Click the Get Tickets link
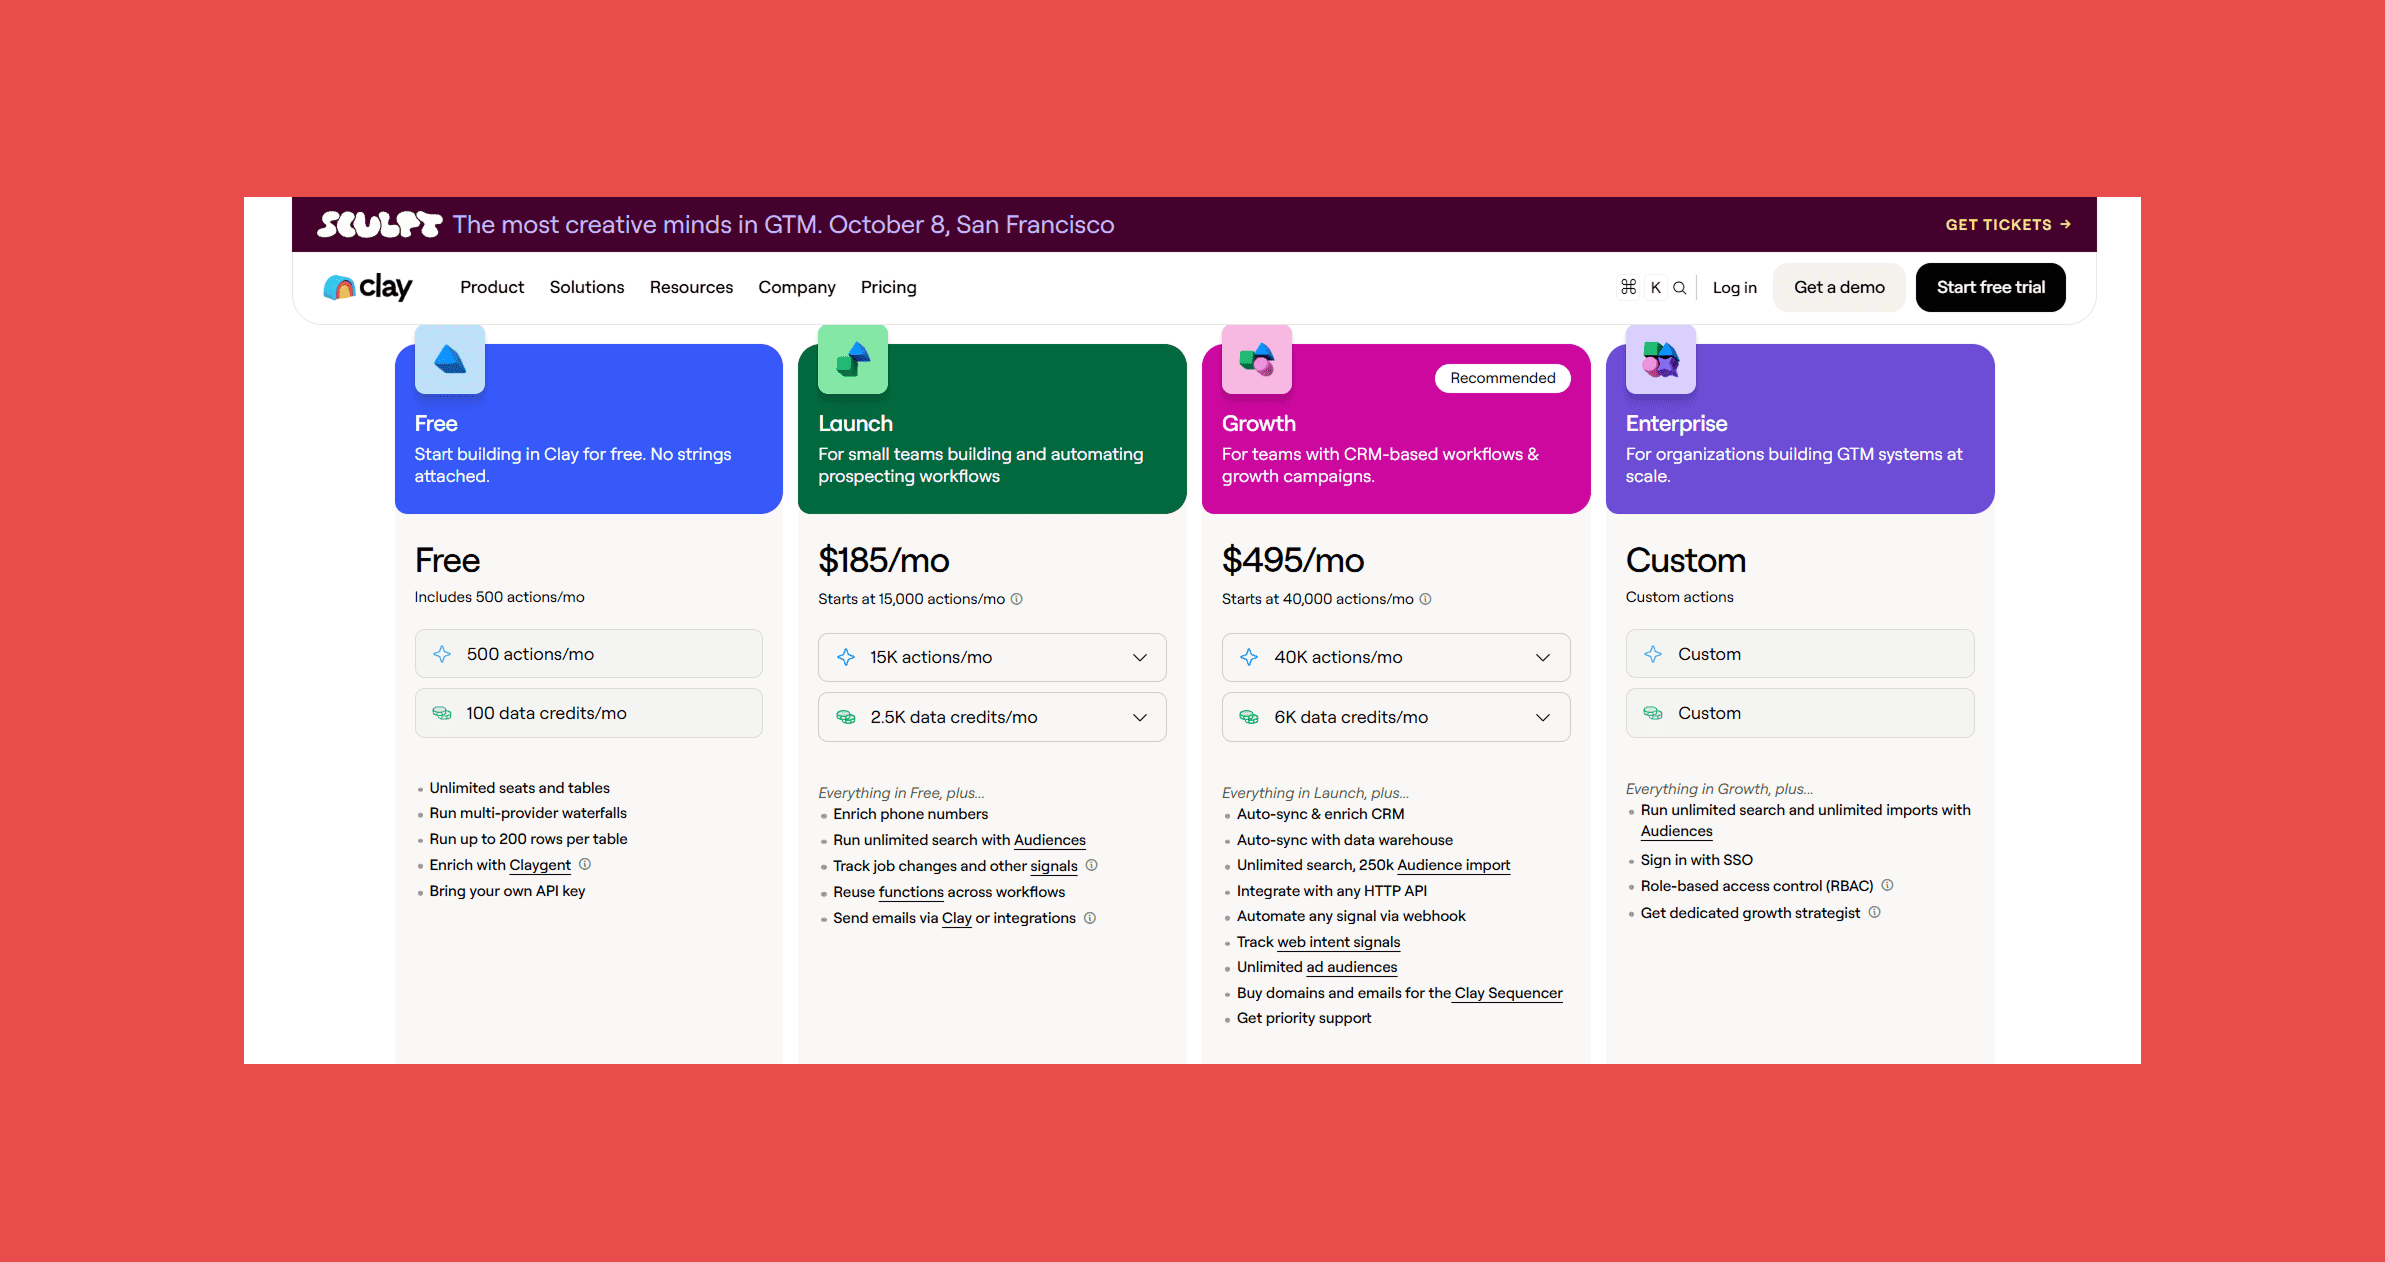The width and height of the screenshot is (2385, 1262). click(x=2008, y=225)
